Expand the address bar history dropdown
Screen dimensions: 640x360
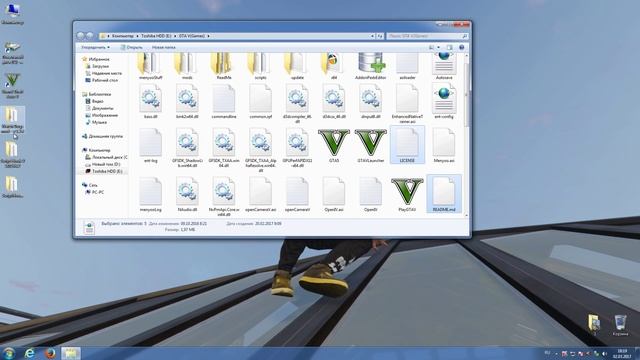[372, 36]
